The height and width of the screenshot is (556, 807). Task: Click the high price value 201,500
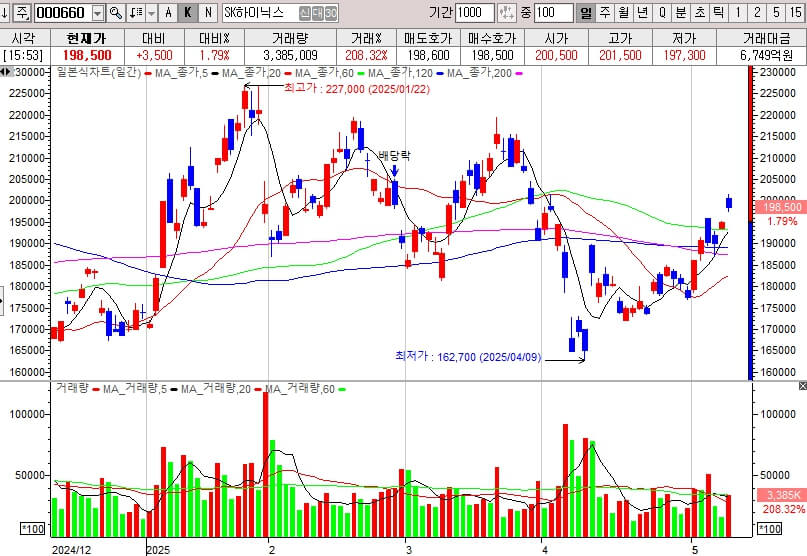[x=620, y=56]
